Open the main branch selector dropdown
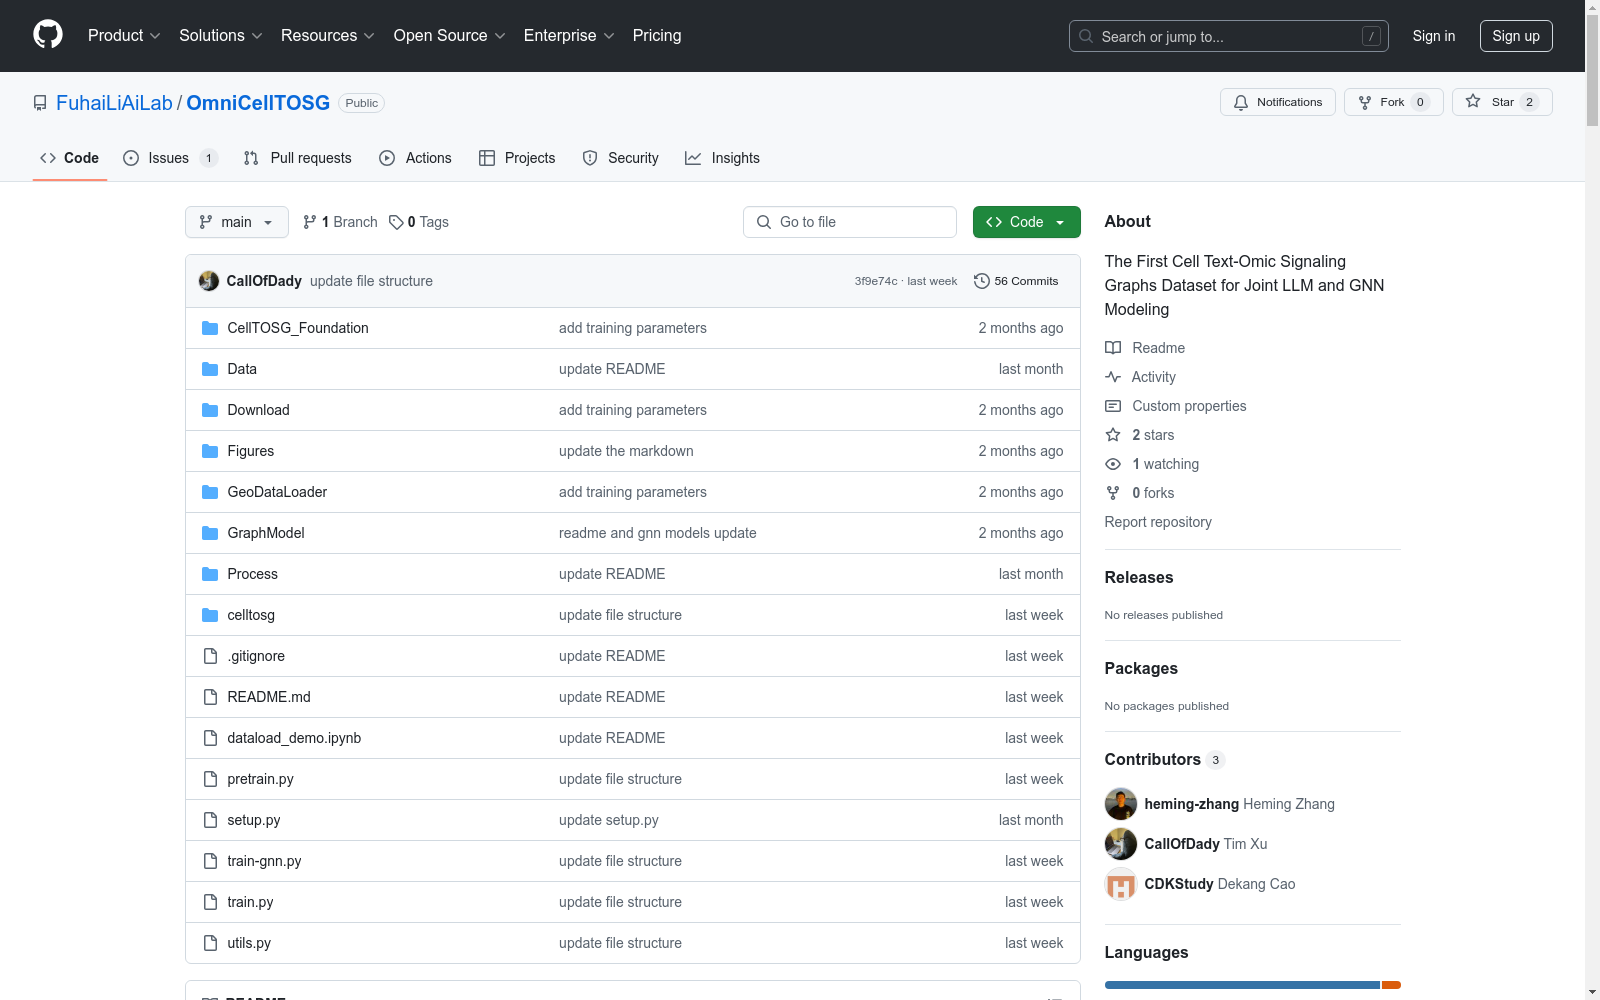 237,222
